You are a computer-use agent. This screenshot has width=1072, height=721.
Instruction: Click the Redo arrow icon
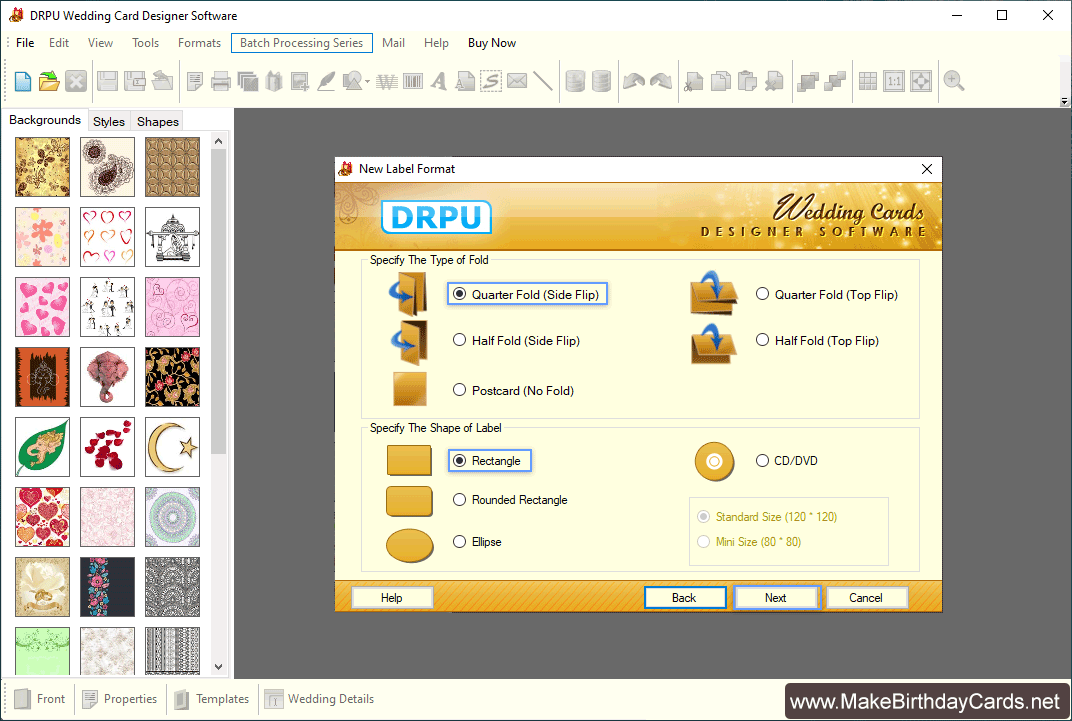click(x=660, y=81)
